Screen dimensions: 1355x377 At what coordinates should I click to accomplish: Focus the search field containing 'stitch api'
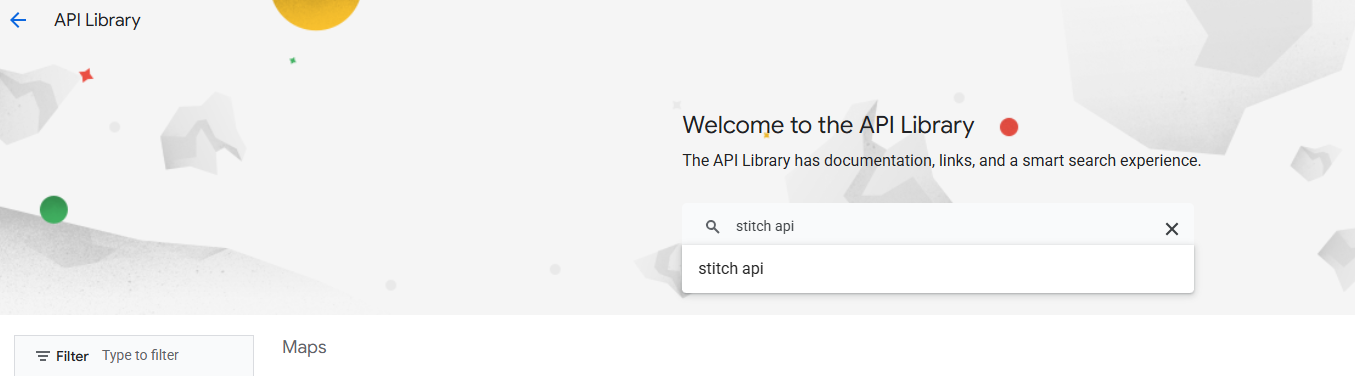pyautogui.click(x=938, y=227)
